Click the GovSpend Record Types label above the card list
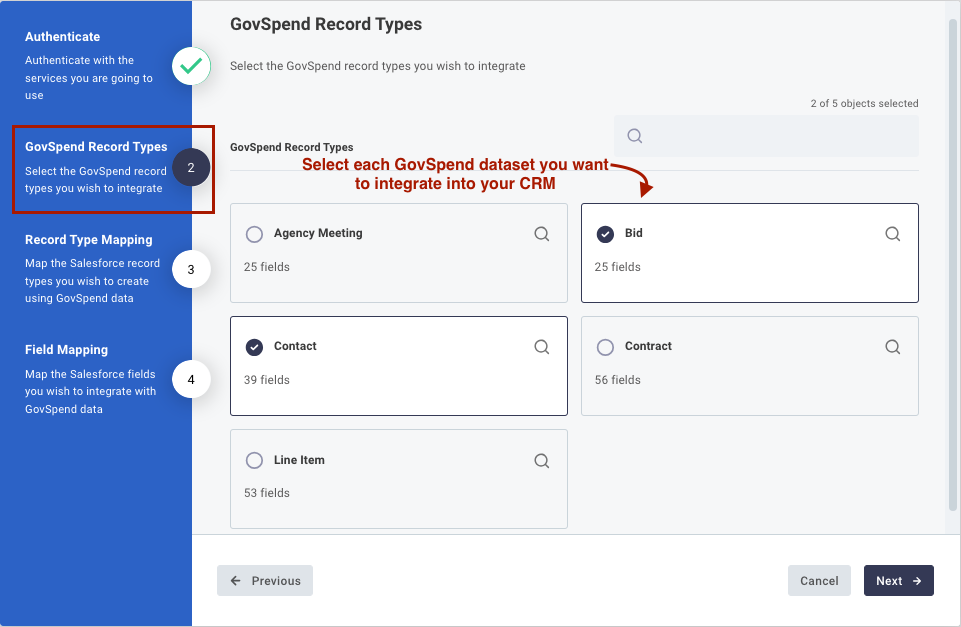The height and width of the screenshot is (627, 961). point(292,147)
